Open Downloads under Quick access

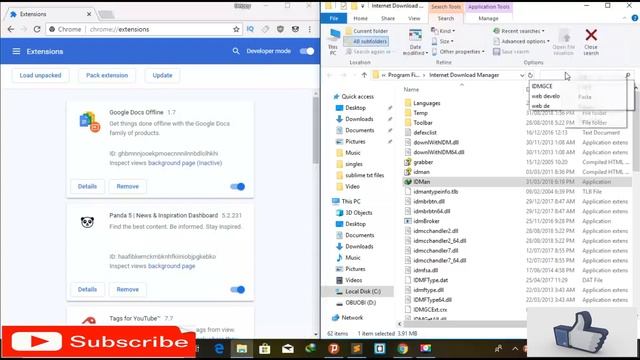tap(359, 119)
